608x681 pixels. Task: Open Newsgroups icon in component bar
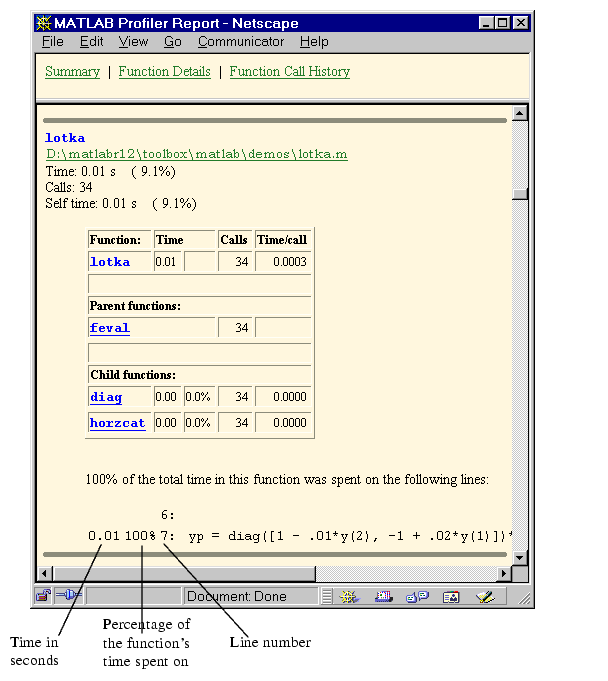(x=416, y=596)
